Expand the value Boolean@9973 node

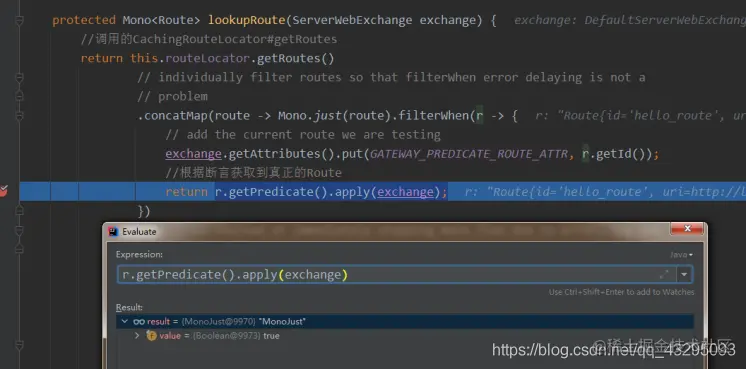tap(137, 336)
